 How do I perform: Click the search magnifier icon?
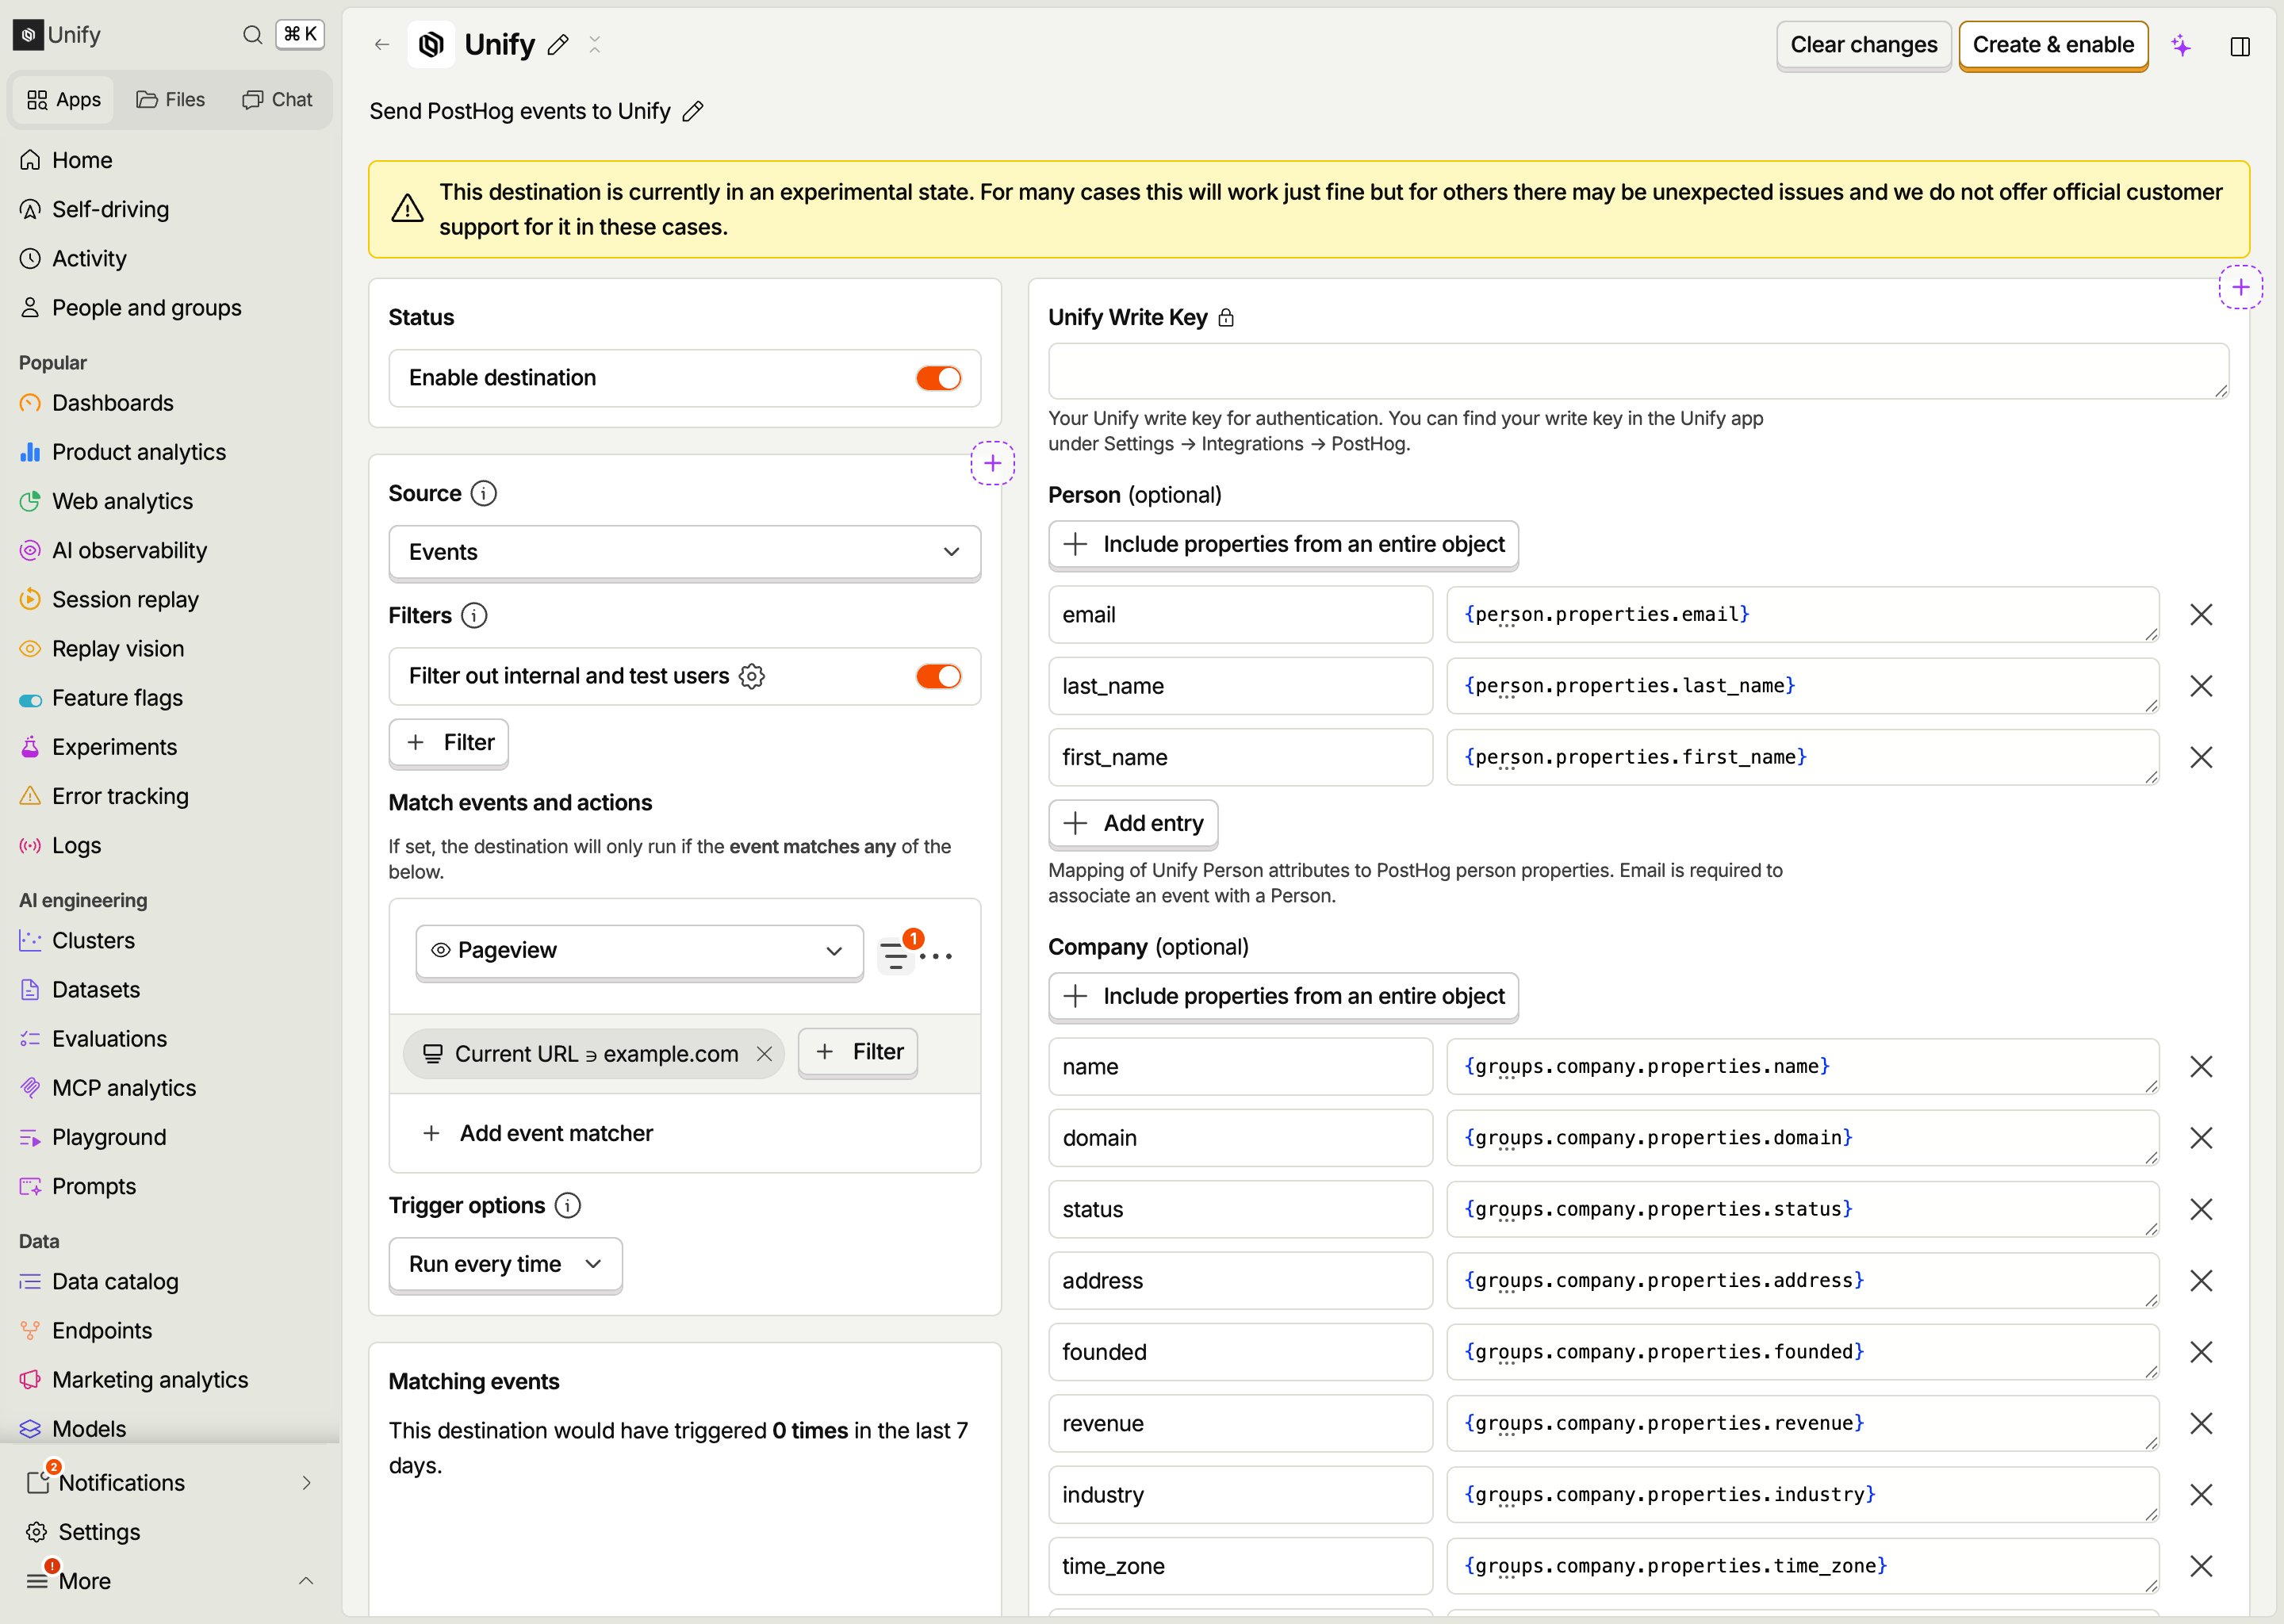coord(252,35)
